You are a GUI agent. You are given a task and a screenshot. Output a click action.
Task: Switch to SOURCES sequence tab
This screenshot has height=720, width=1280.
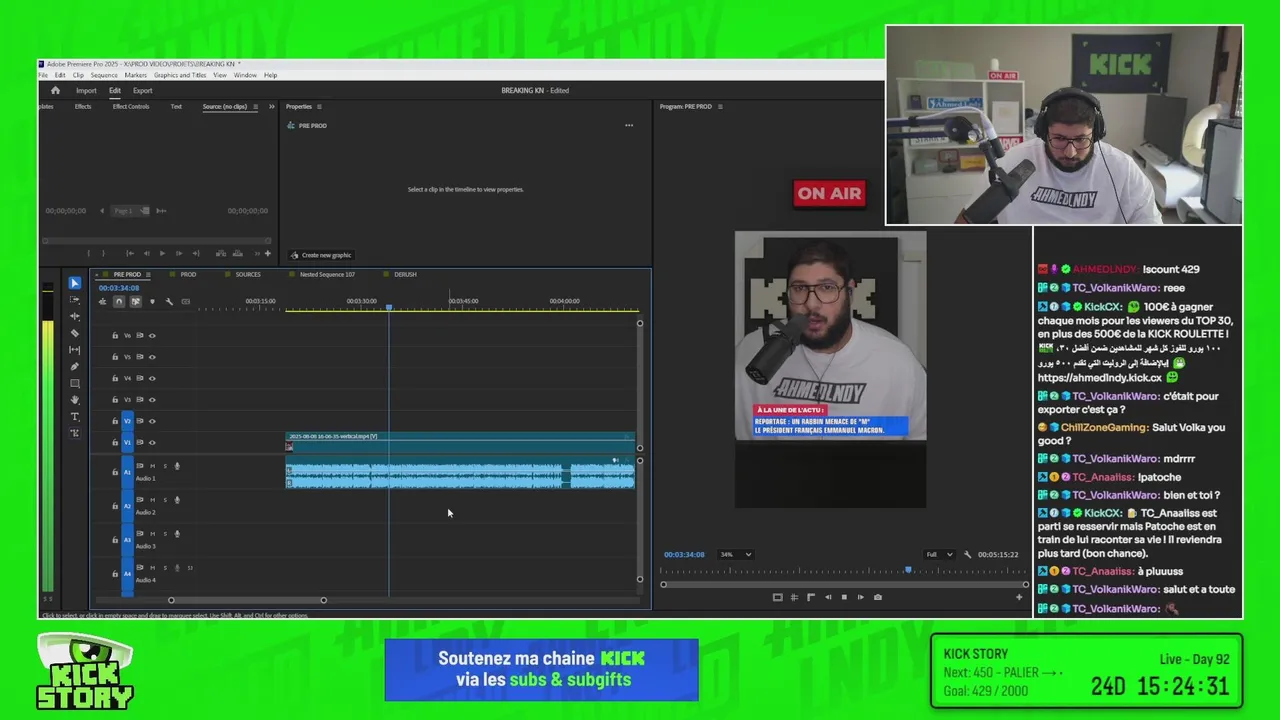pos(248,274)
